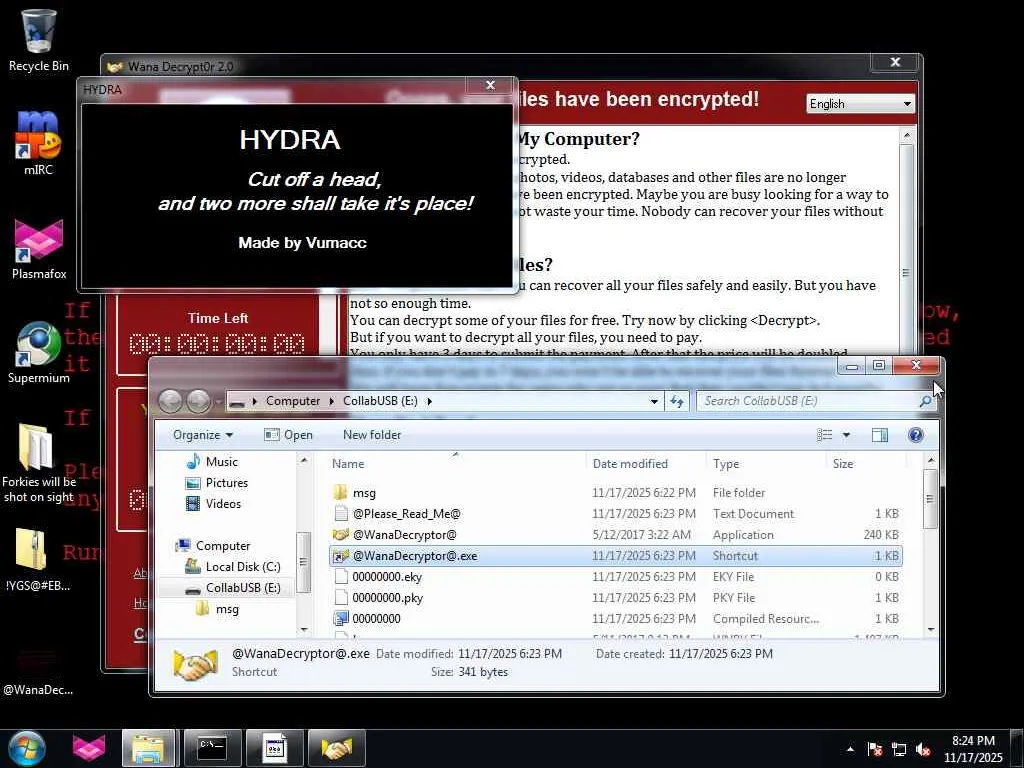The height and width of the screenshot is (768, 1024).
Task: Sort files by Type column
Action: [765, 464]
